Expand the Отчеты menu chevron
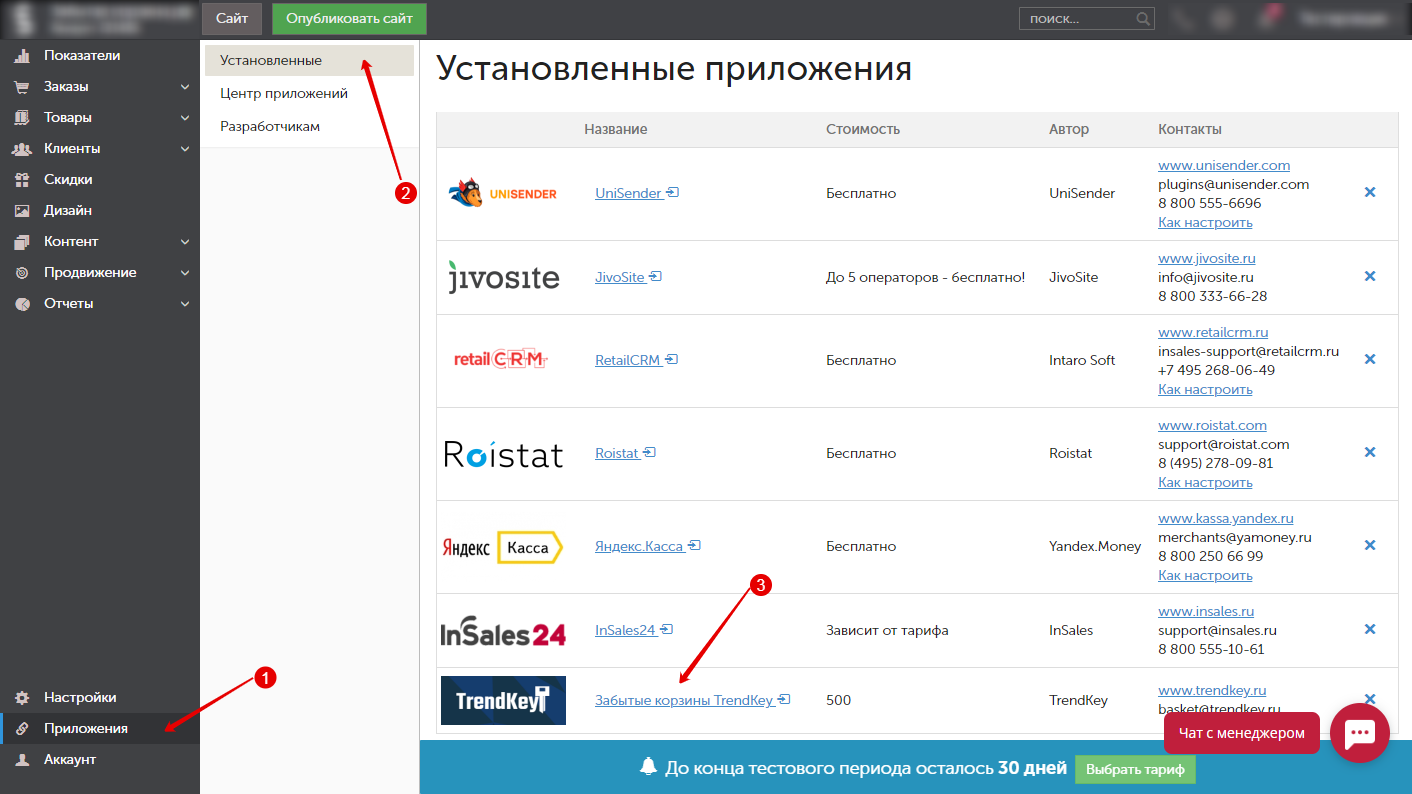The image size is (1412, 794). 185,304
